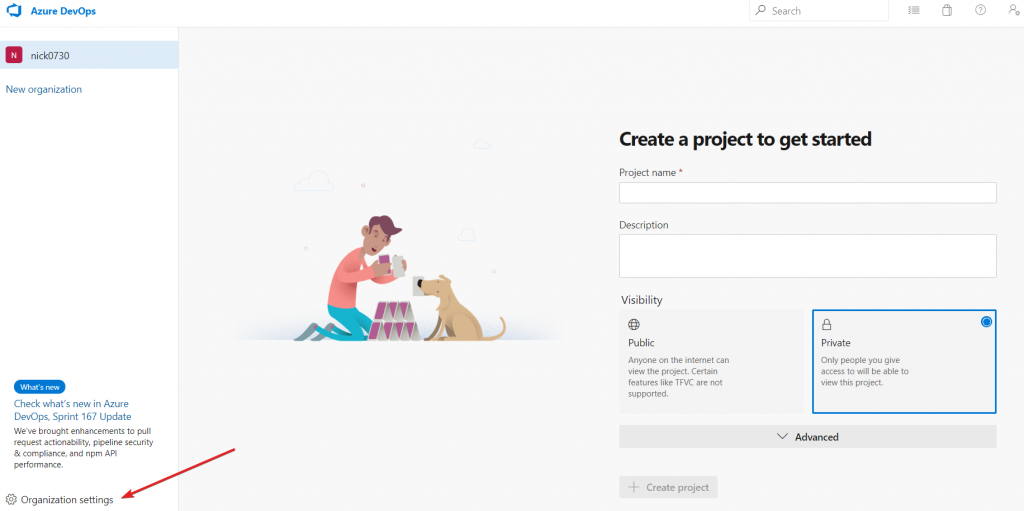Open Organization settings
Viewport: 1024px width, 511px height.
(59, 500)
